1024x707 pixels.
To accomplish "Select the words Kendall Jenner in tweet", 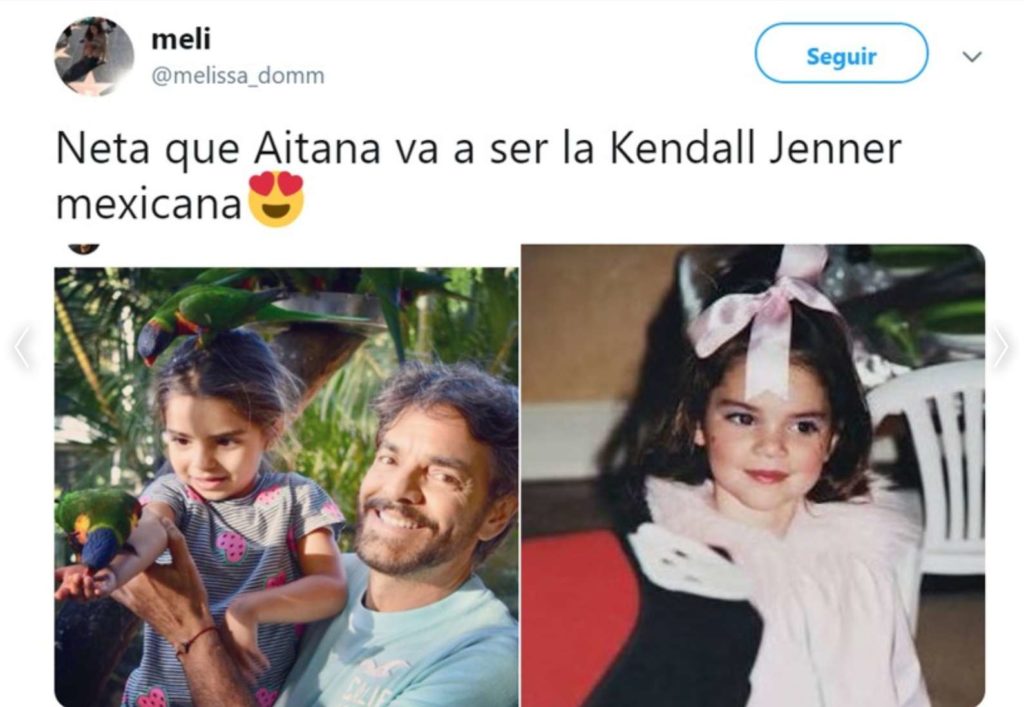I will (x=756, y=148).
